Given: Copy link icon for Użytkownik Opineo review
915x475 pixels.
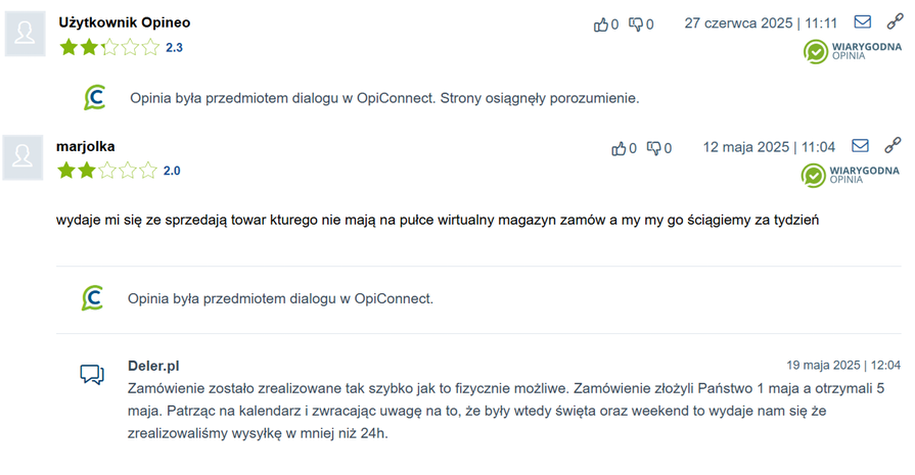Looking at the screenshot, I should click(893, 21).
